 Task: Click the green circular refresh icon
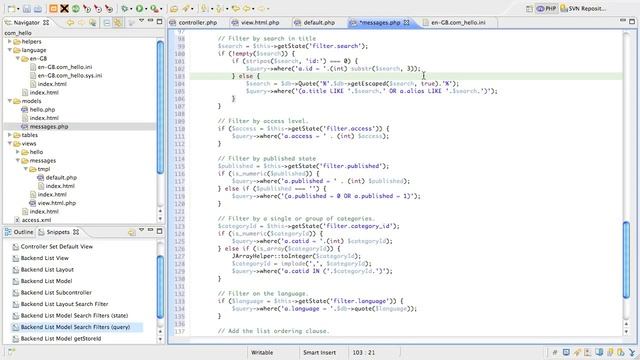pos(76,9)
